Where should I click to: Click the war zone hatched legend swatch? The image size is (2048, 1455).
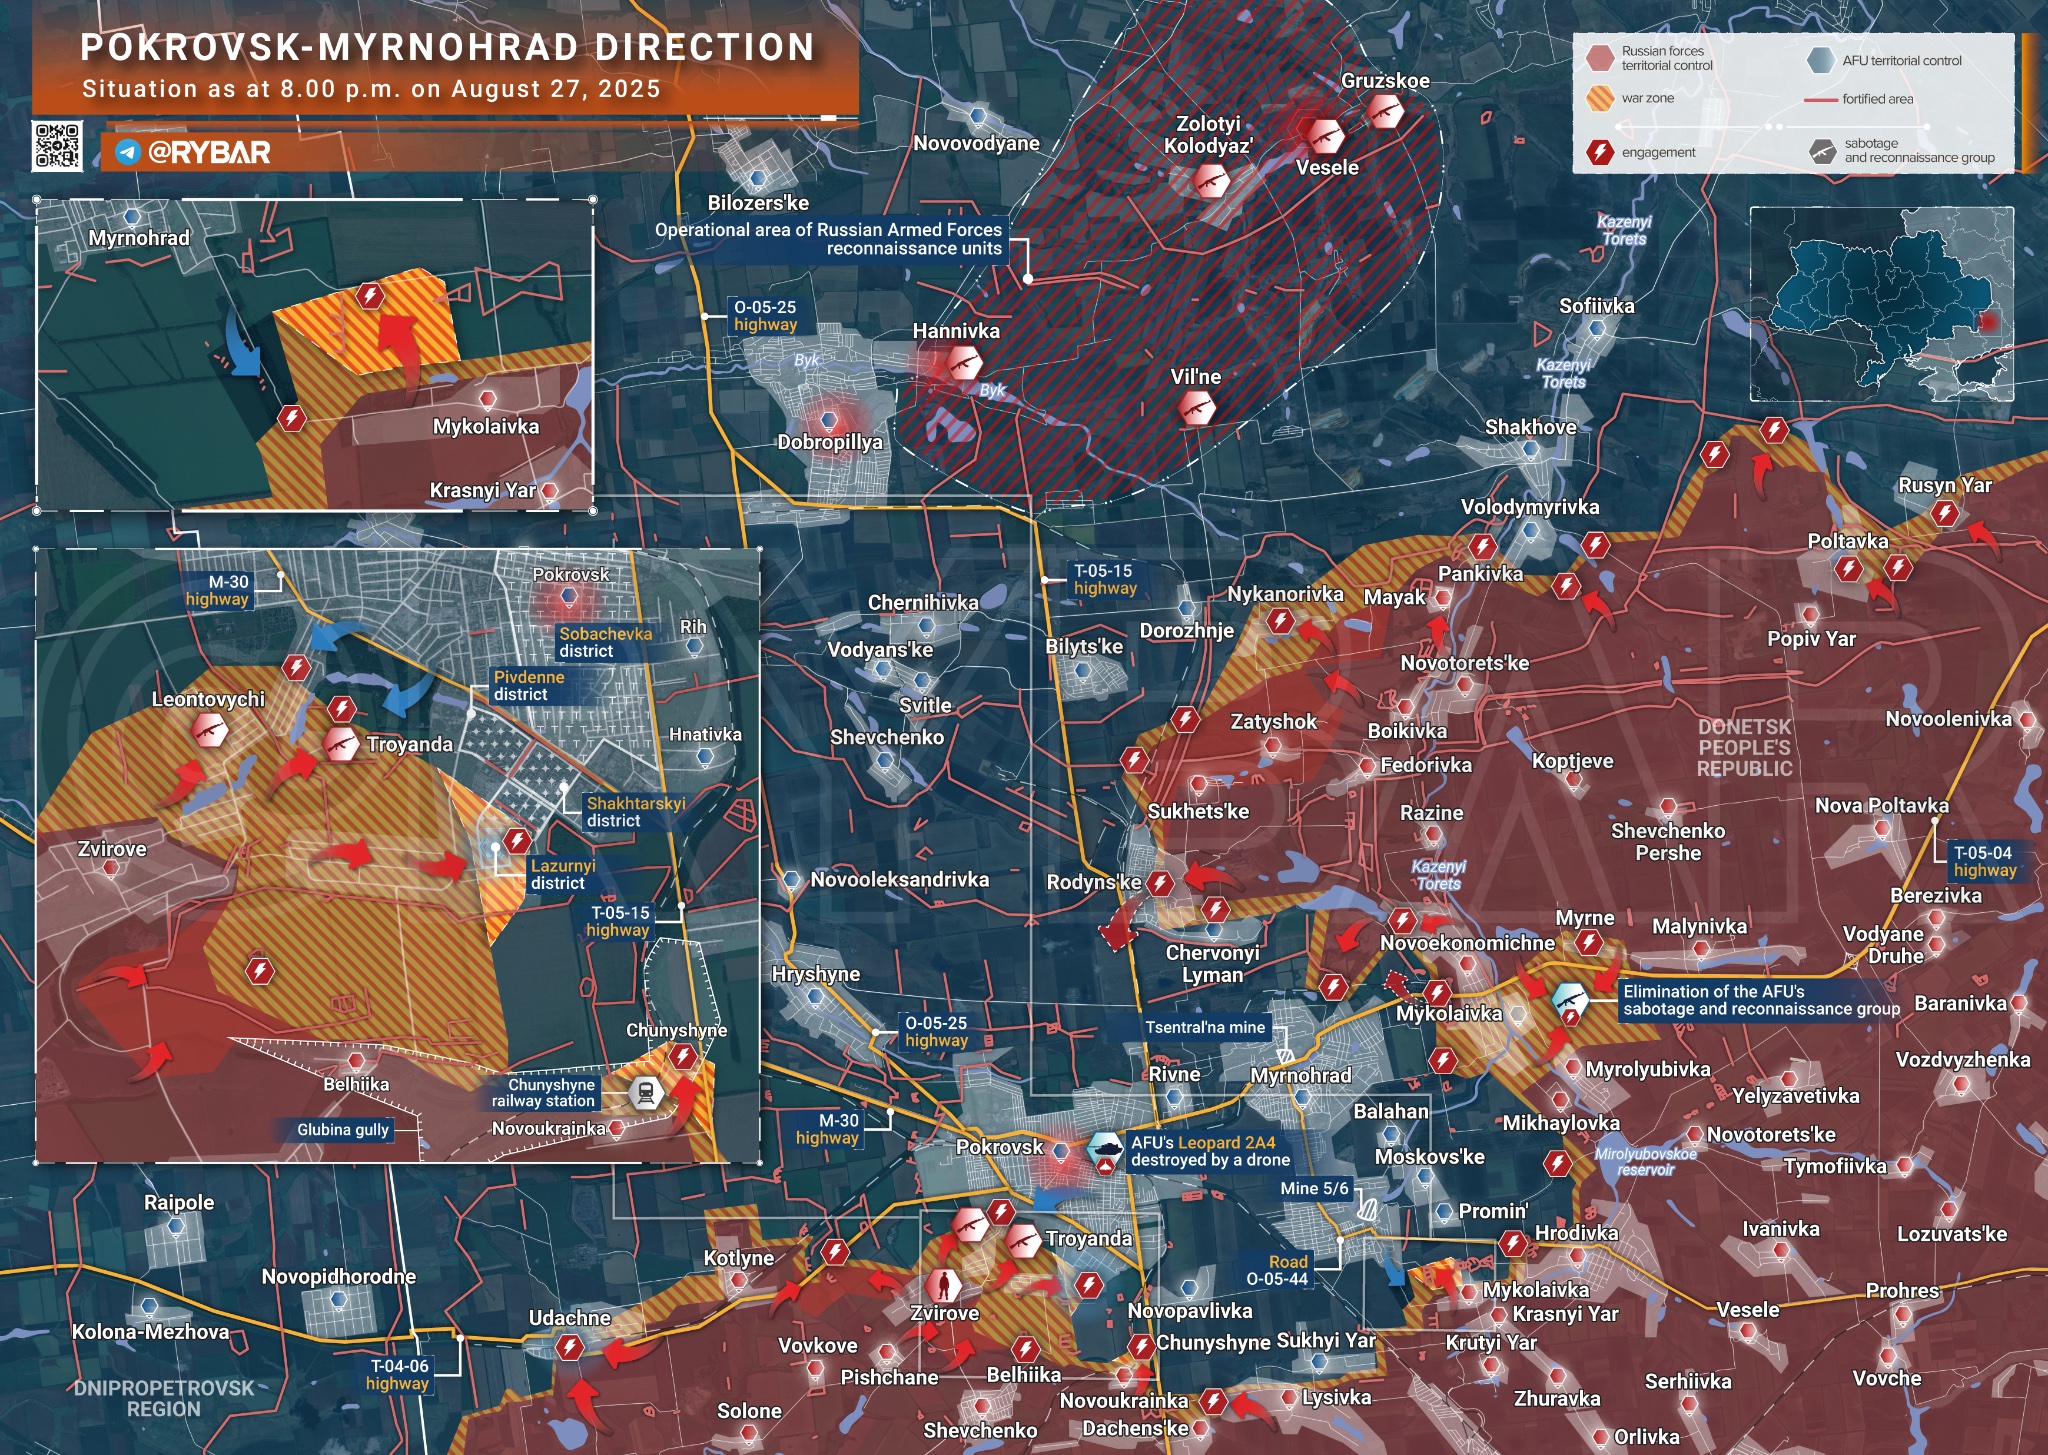point(1600,98)
